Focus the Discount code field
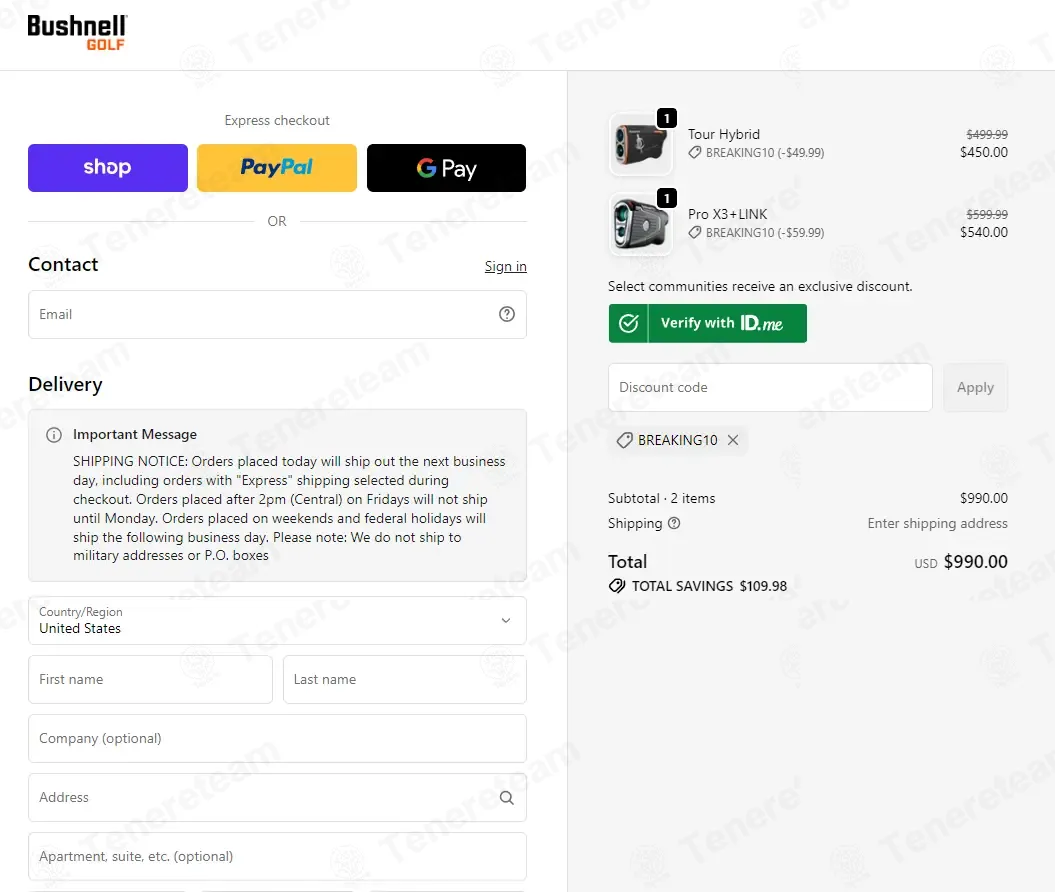This screenshot has width=1055, height=892. (770, 387)
